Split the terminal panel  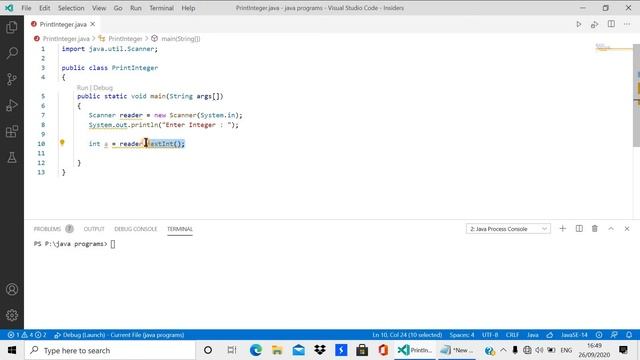(x=579, y=229)
